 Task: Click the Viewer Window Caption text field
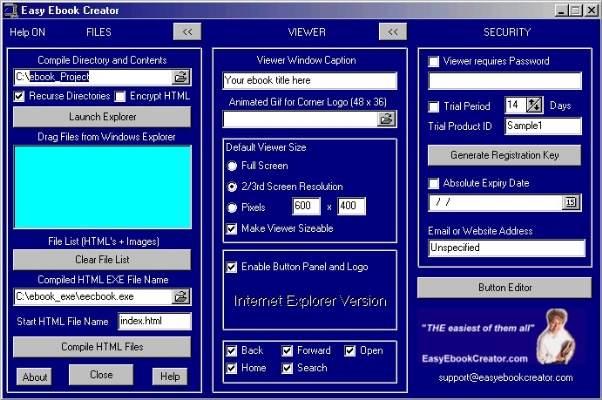[x=309, y=81]
